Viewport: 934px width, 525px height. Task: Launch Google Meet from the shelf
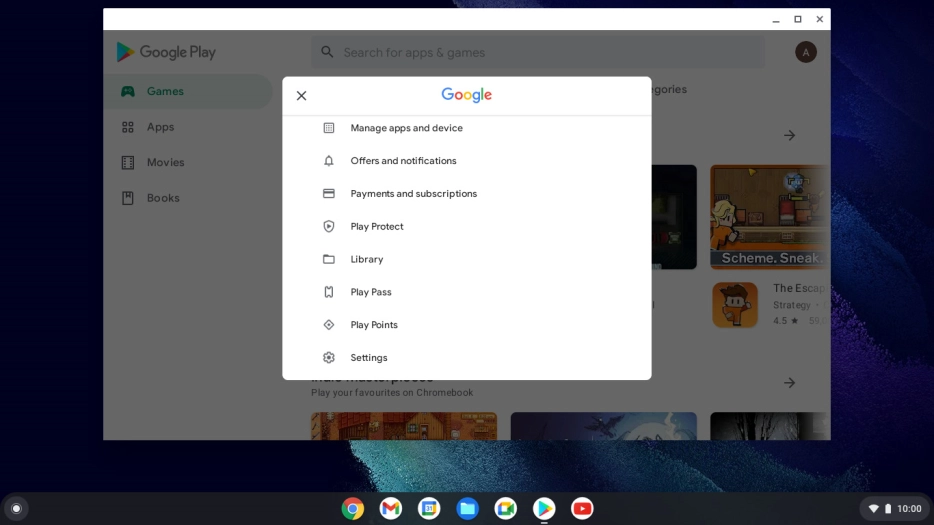point(506,509)
